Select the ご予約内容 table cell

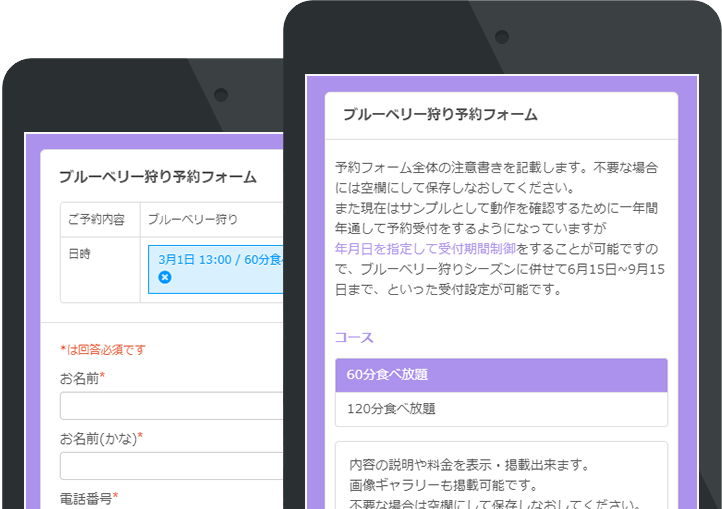(x=96, y=219)
